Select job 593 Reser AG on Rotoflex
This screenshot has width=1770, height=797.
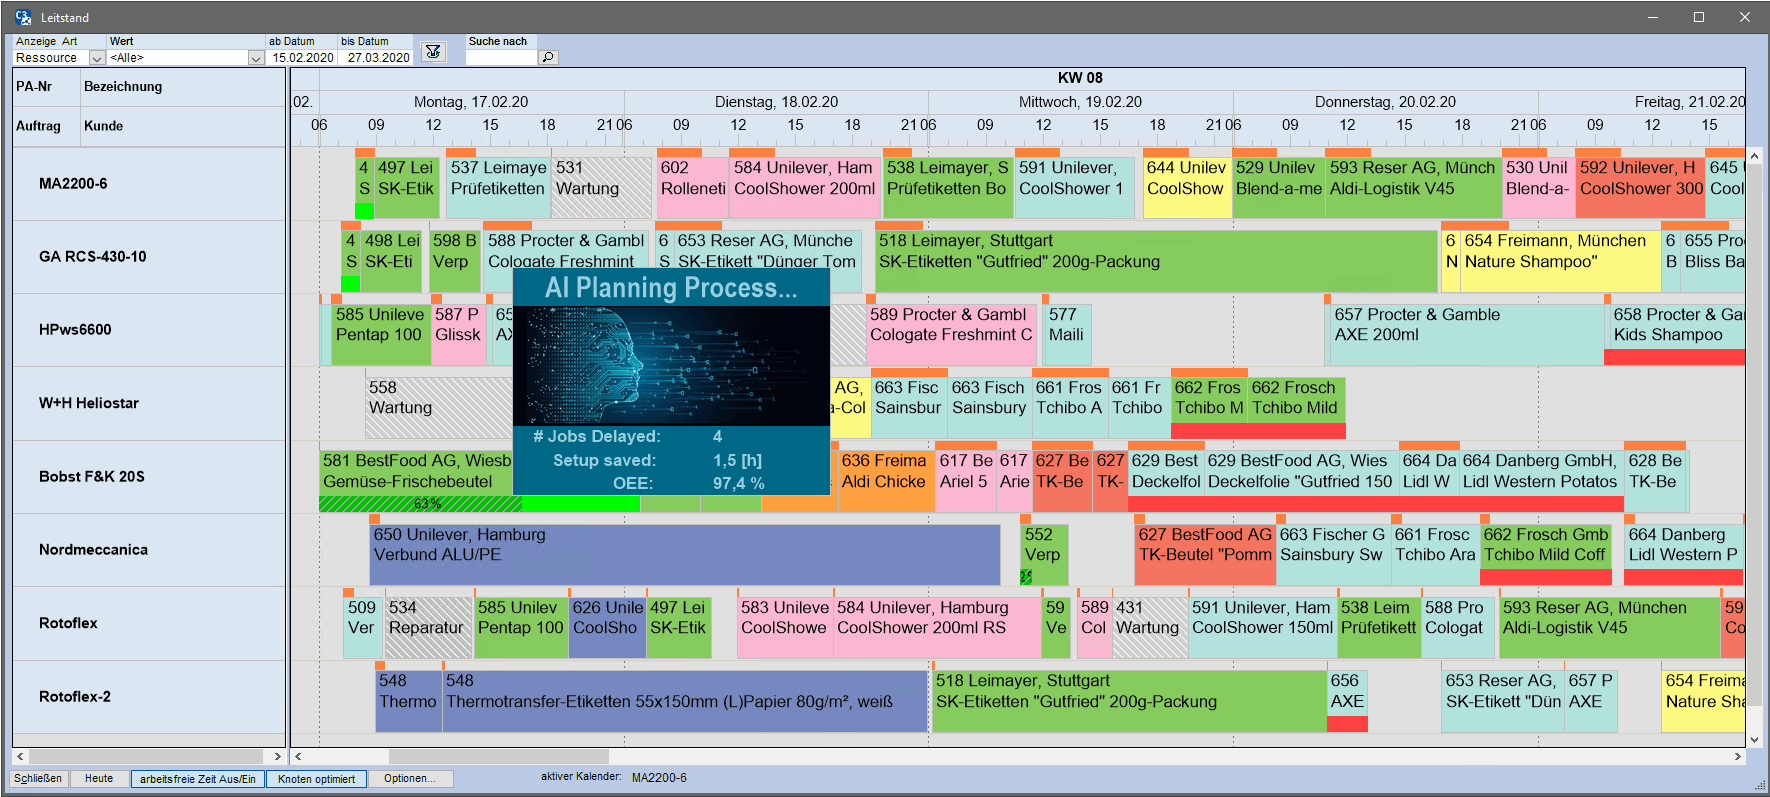1608,628
